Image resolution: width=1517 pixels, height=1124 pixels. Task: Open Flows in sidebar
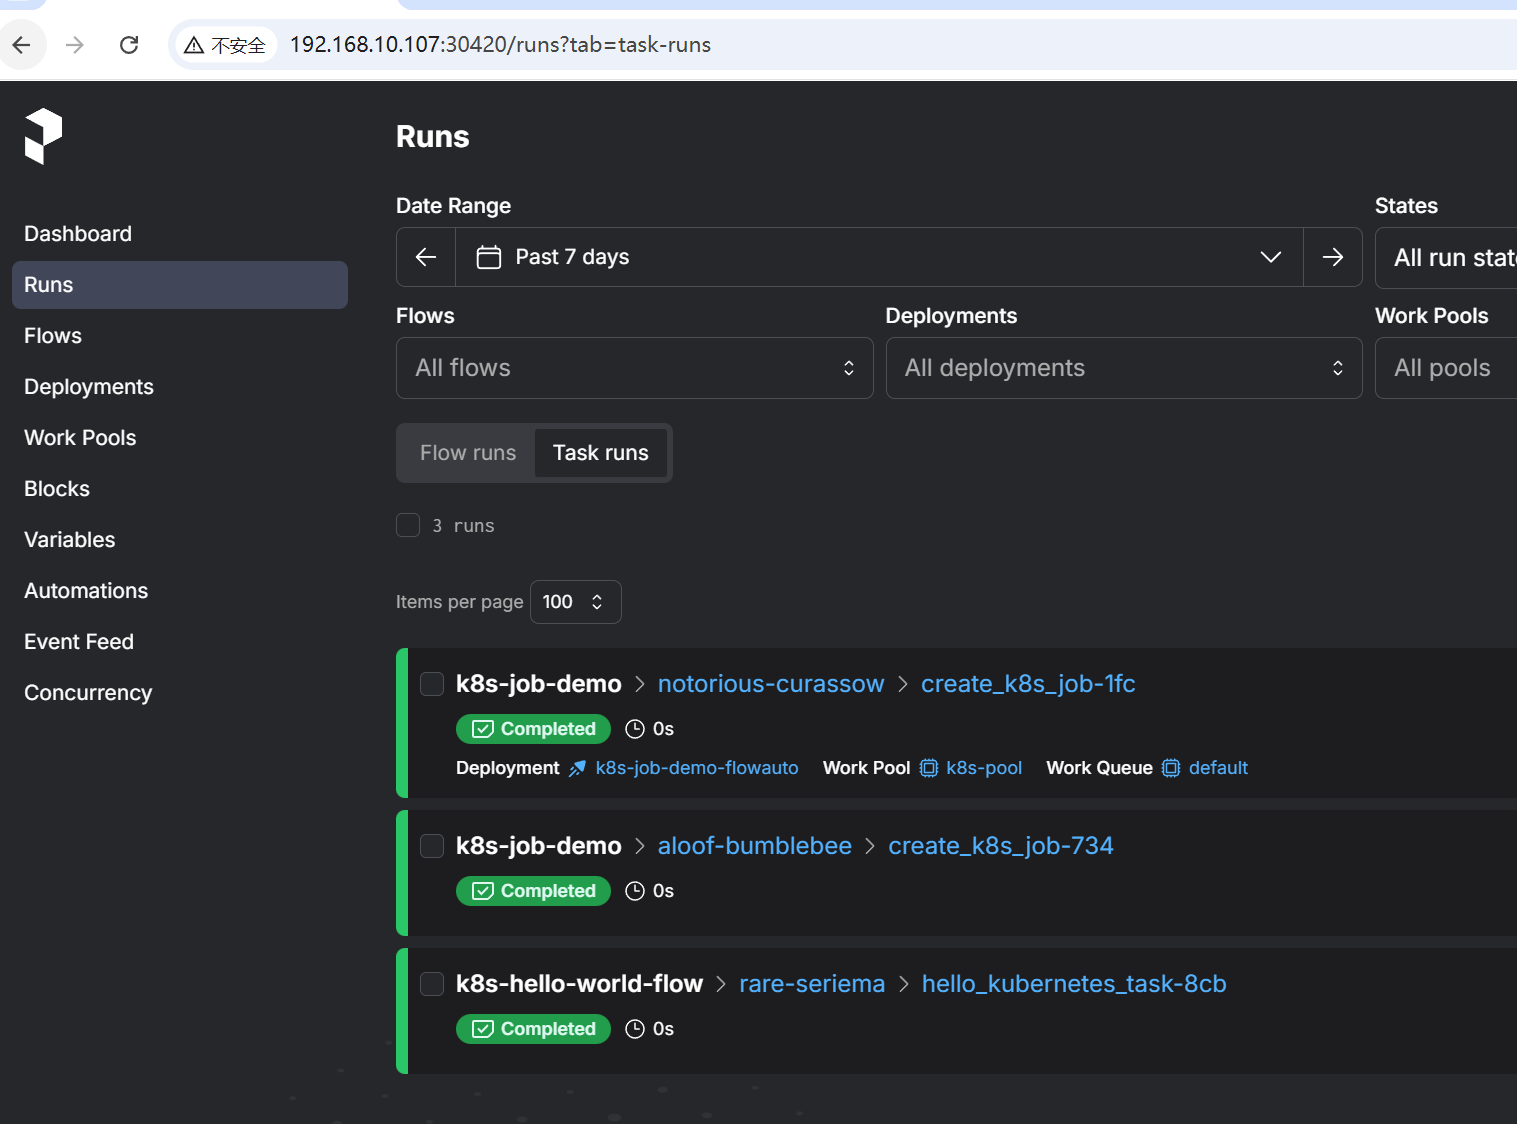tap(180, 336)
